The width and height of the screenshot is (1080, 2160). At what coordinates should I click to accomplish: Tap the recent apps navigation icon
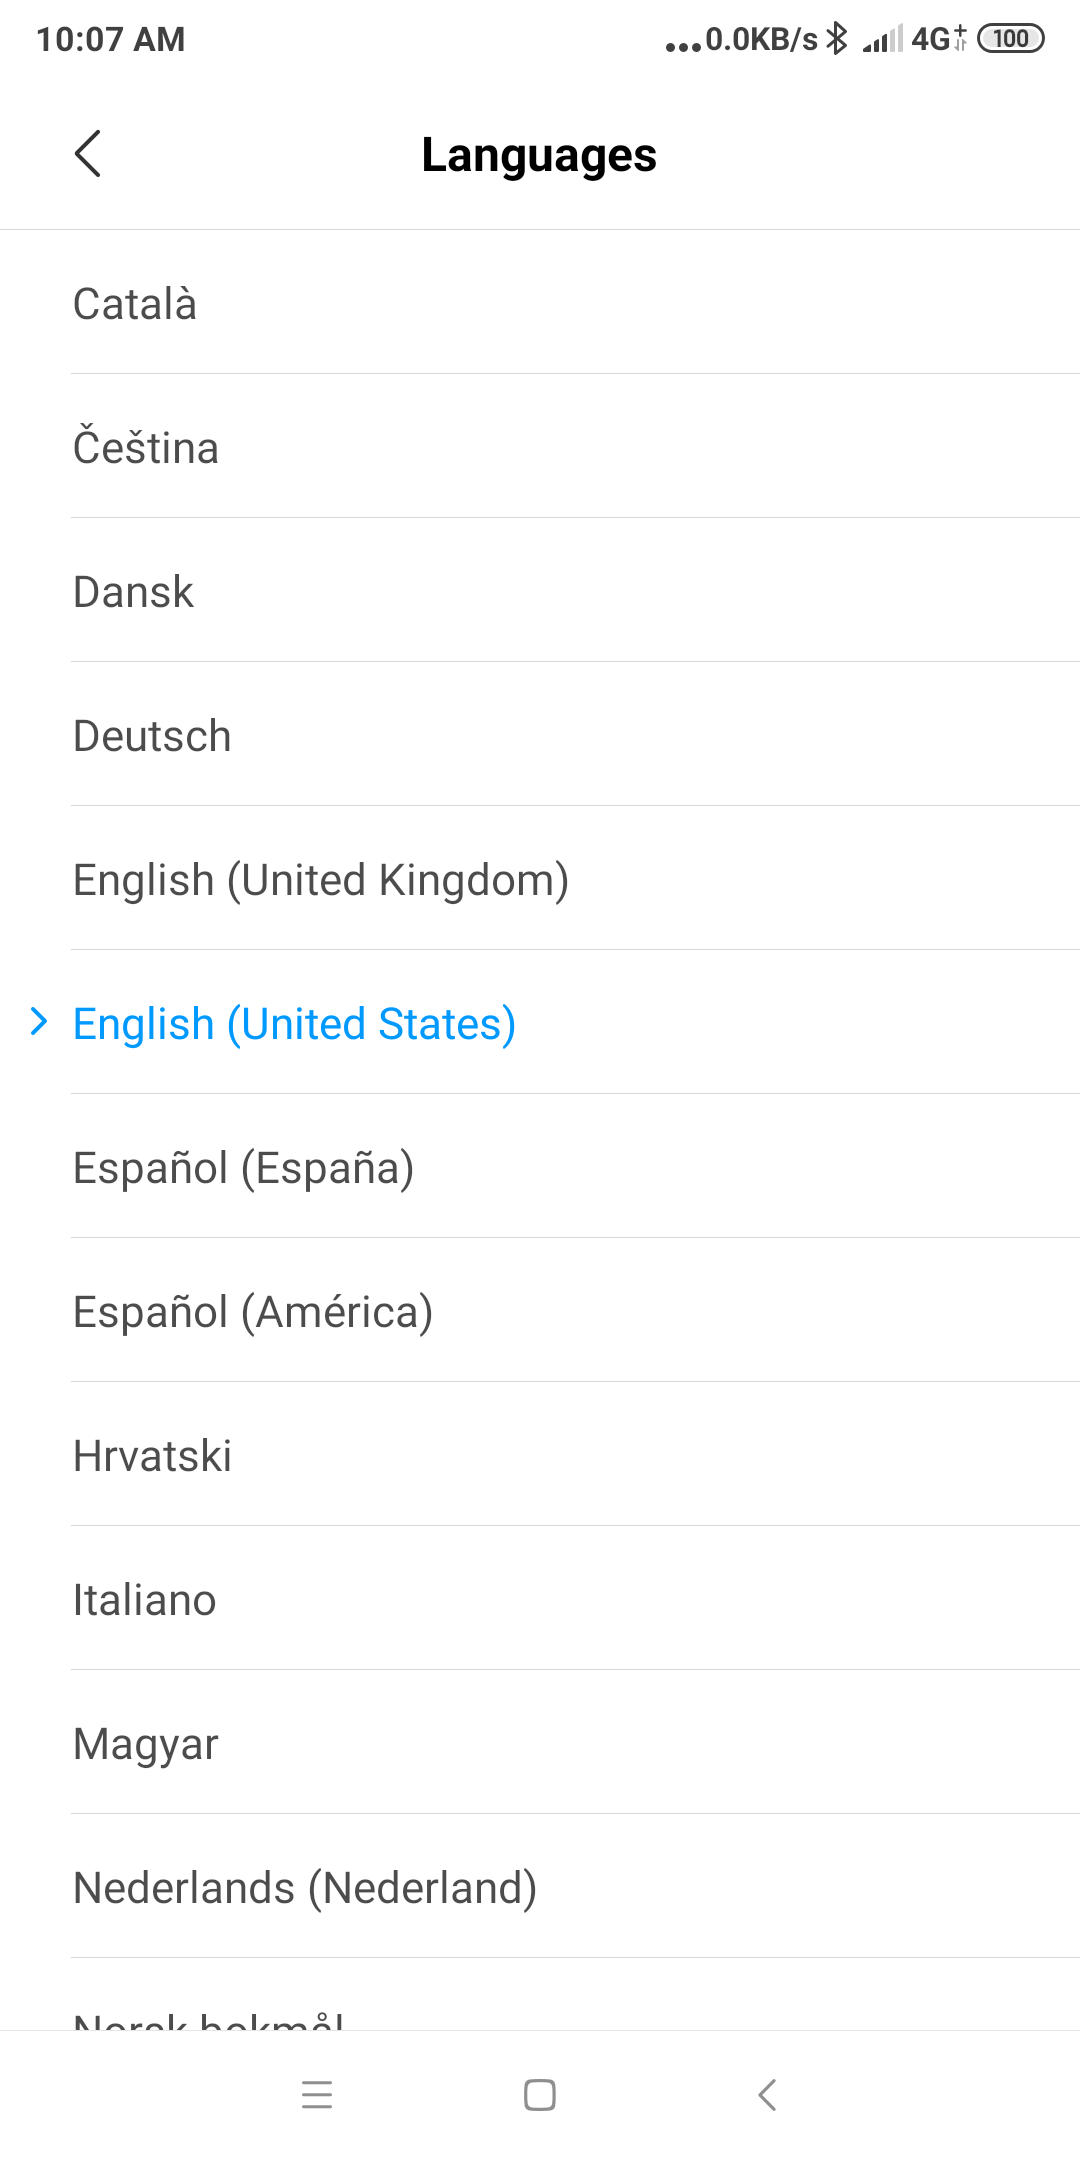[x=317, y=2094]
